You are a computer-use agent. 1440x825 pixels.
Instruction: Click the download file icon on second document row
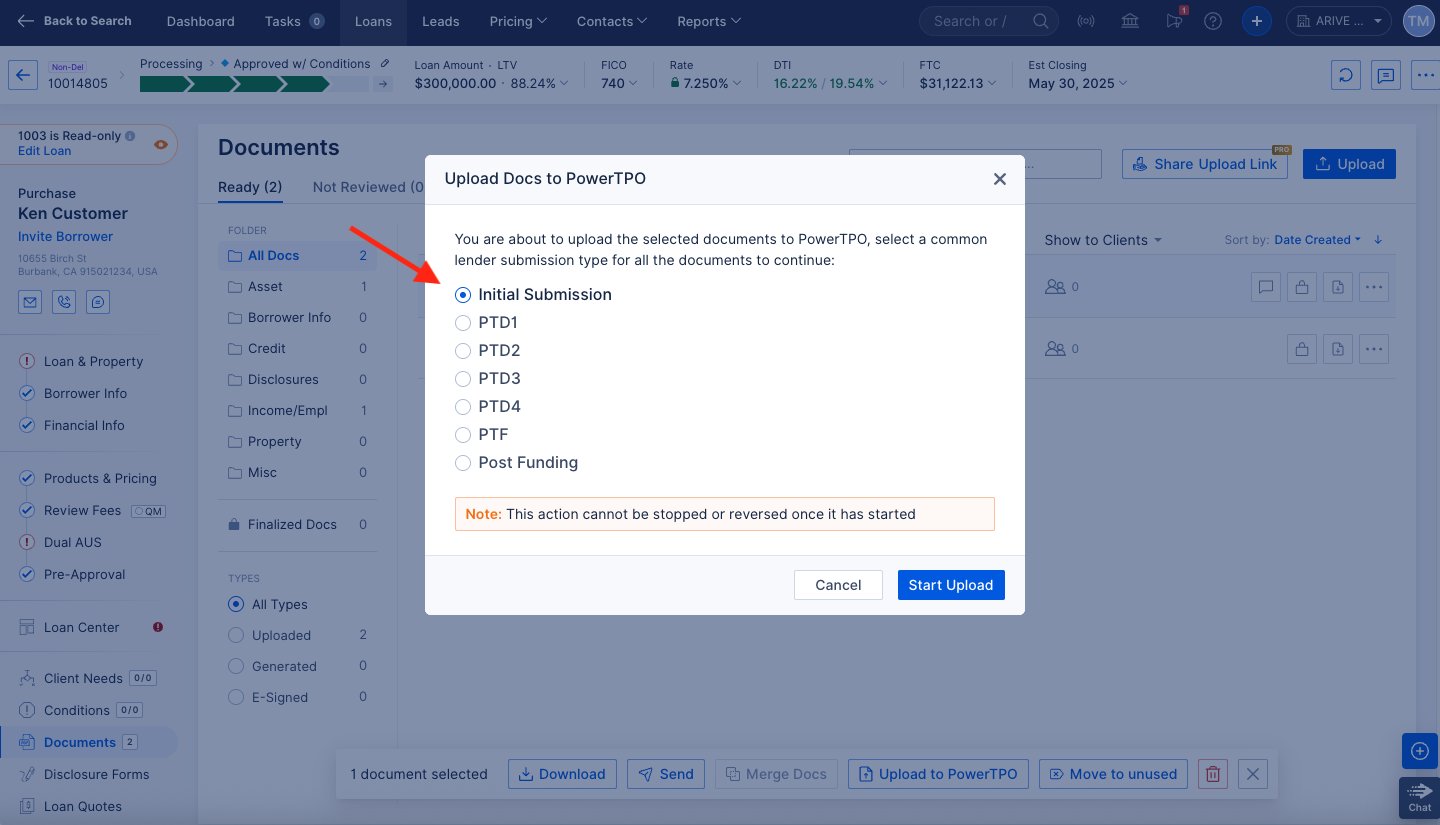coord(1338,349)
